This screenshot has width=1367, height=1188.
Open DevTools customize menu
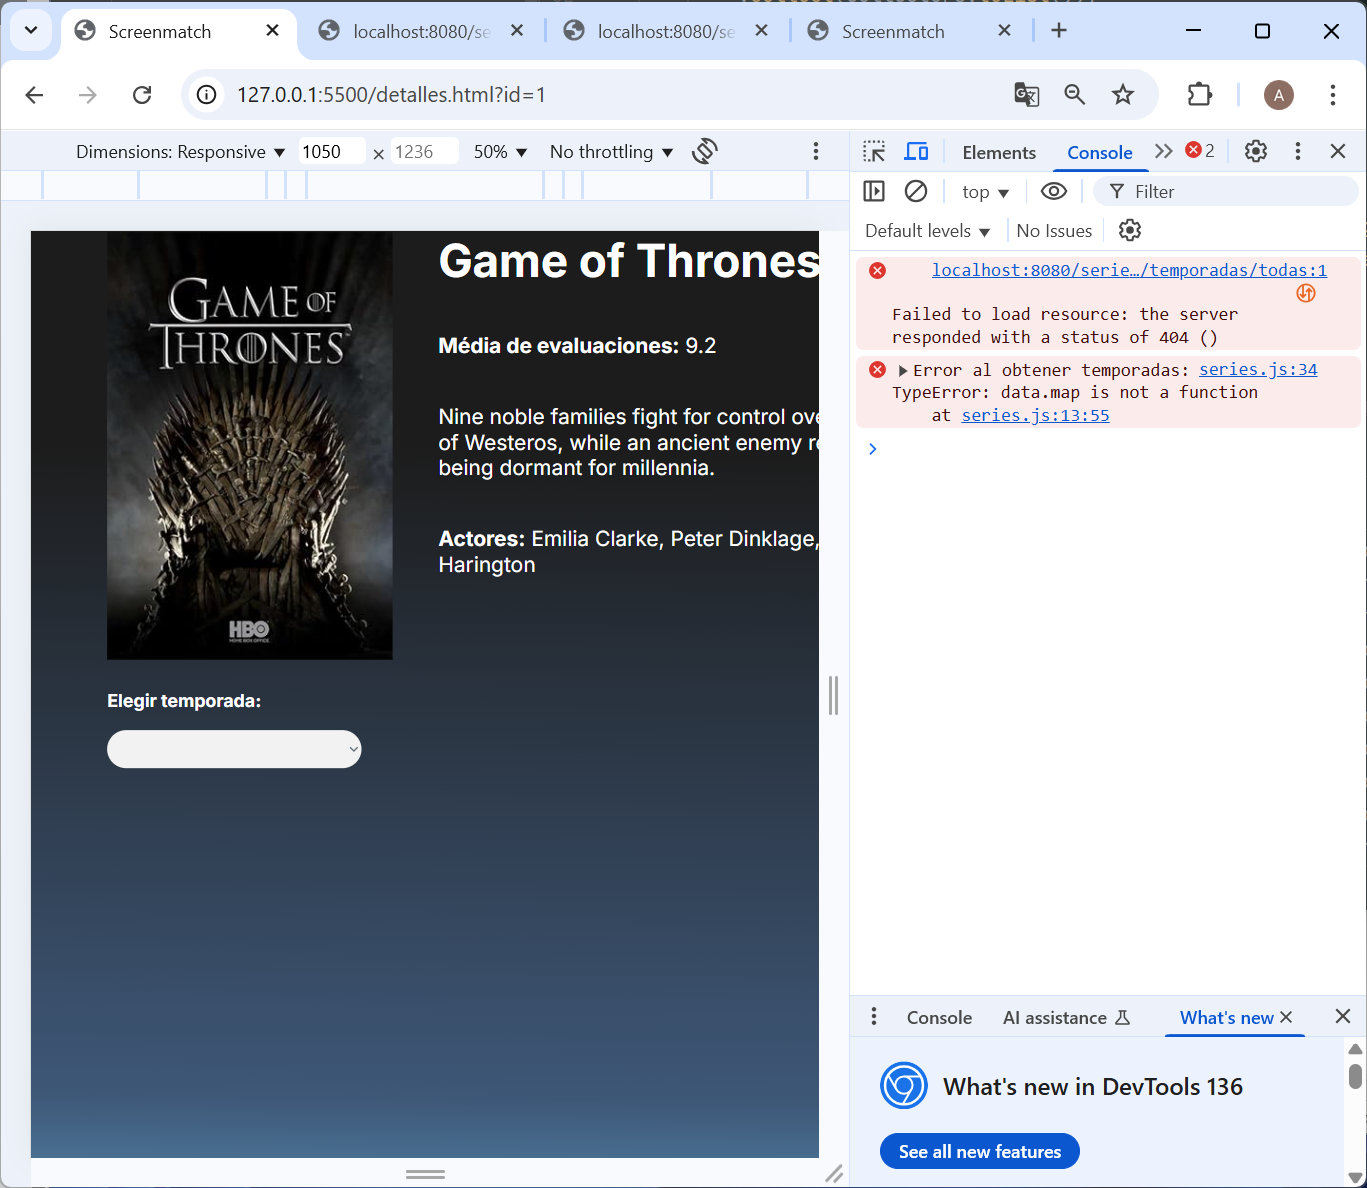pyautogui.click(x=1298, y=151)
